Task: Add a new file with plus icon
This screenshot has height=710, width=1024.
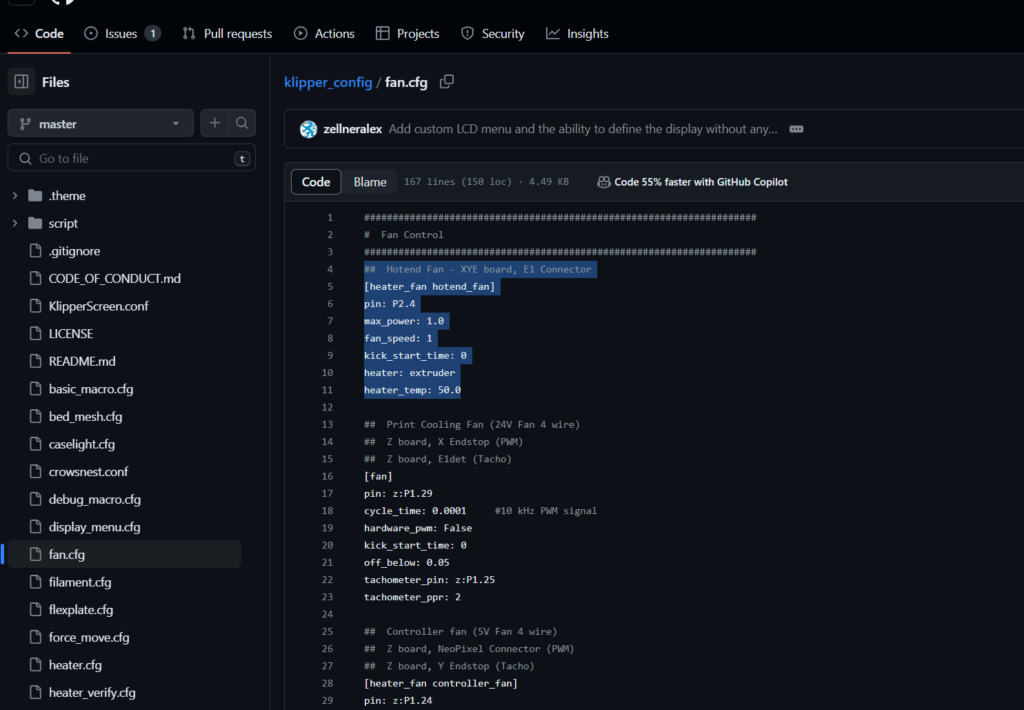Action: coord(215,123)
